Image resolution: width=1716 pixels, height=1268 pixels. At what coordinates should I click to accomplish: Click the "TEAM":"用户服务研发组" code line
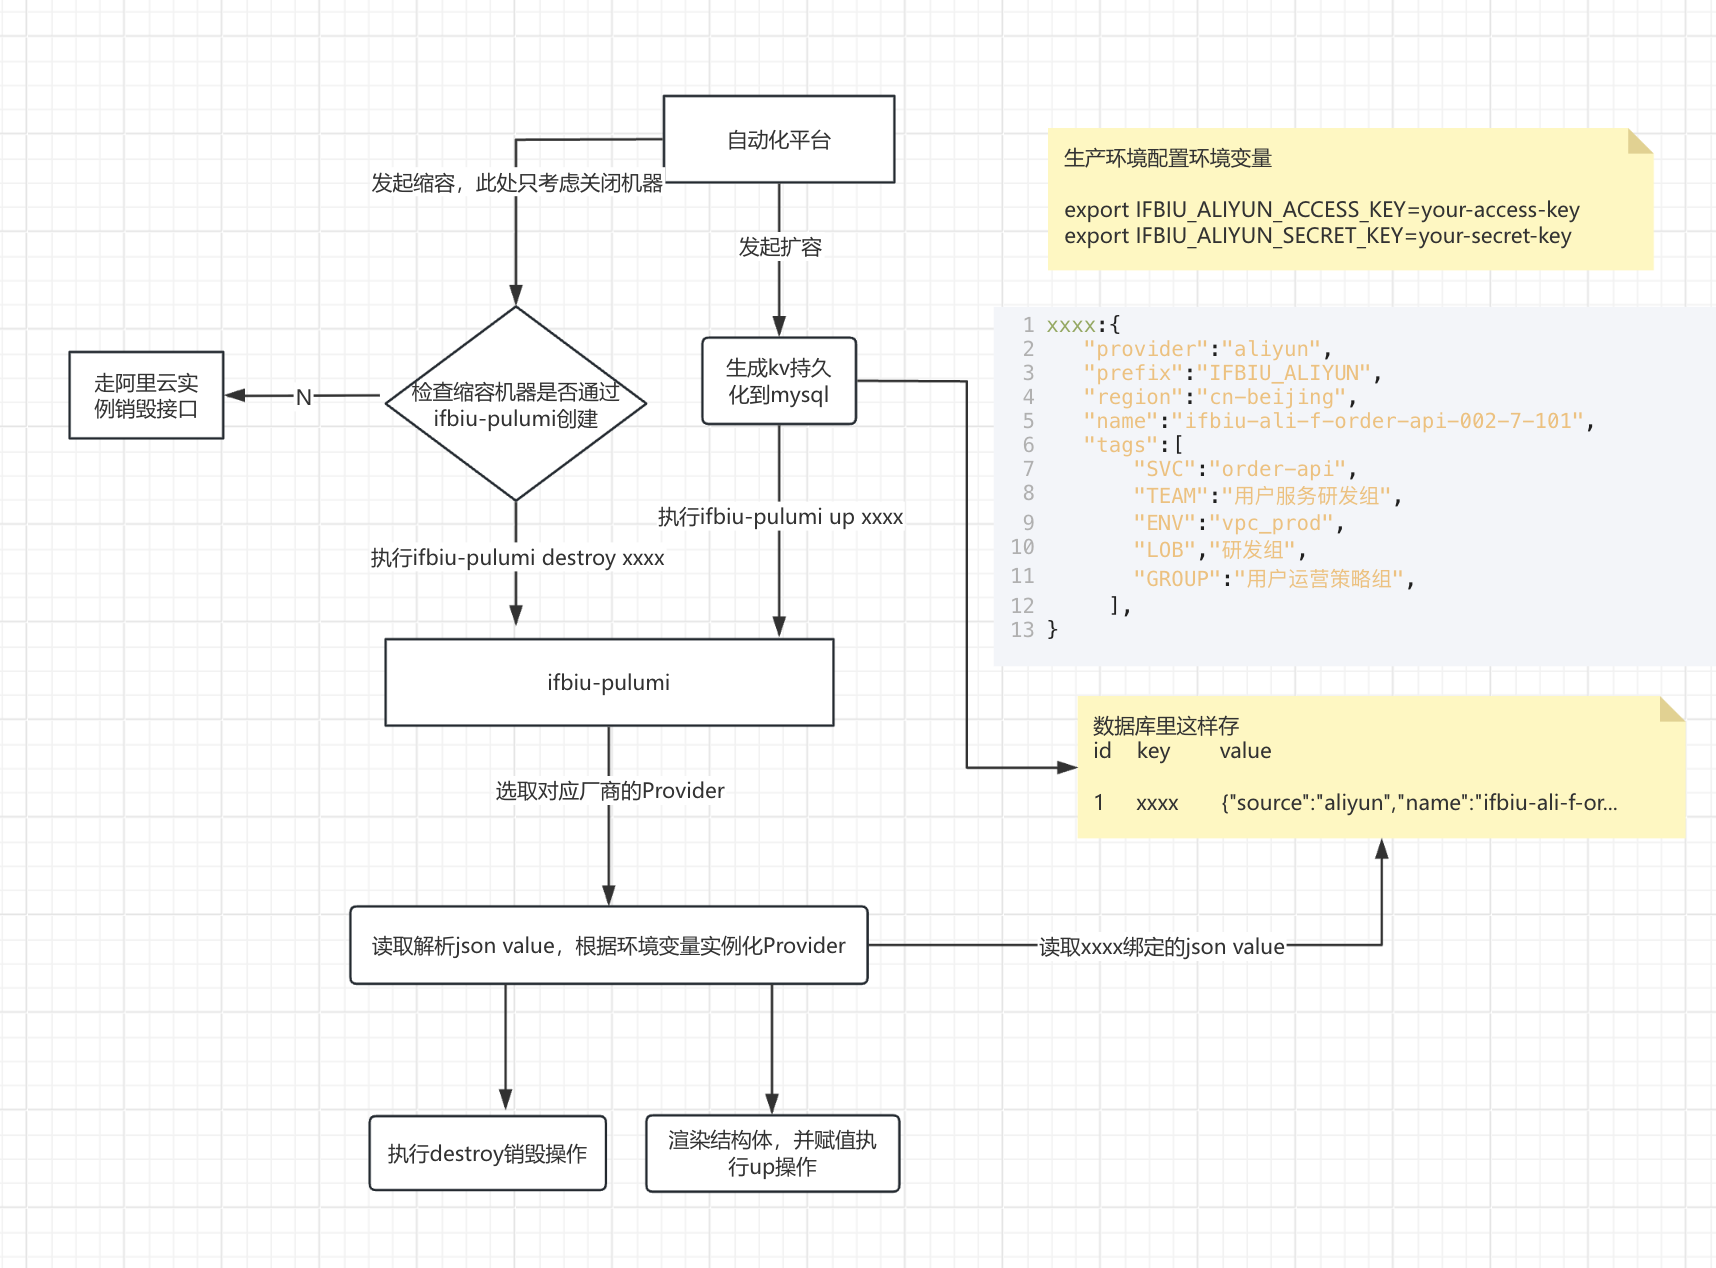[x=1268, y=496]
